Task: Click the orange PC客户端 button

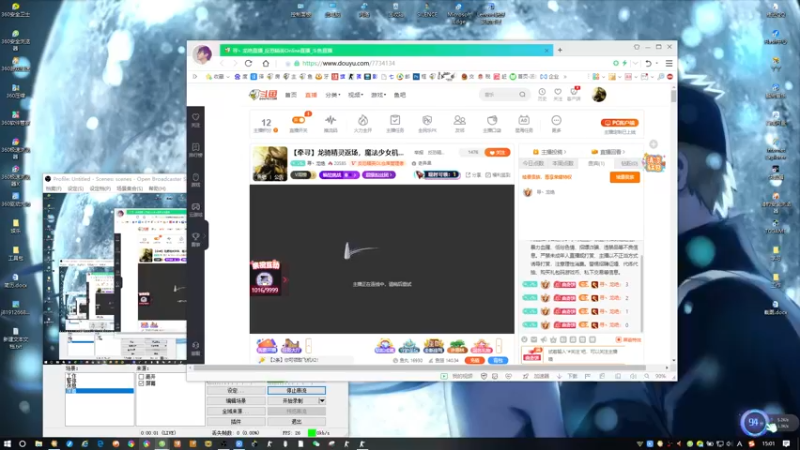Action: click(619, 122)
